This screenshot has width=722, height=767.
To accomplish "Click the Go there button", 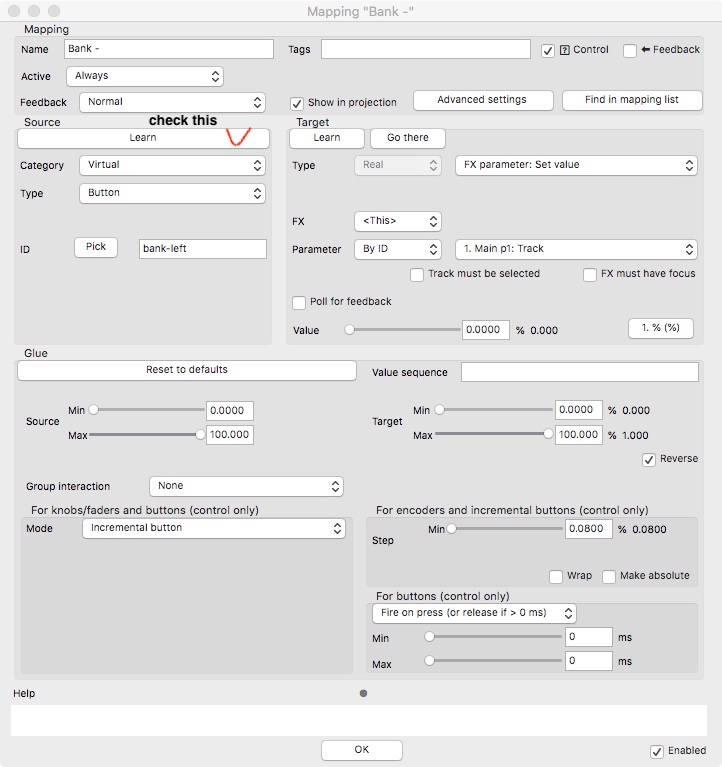I will coord(407,138).
